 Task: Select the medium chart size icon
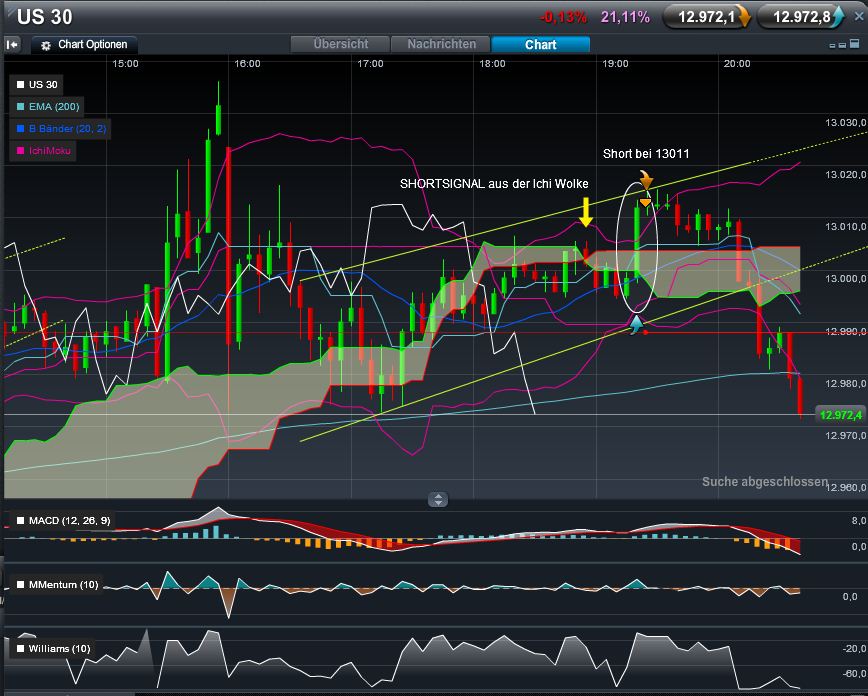[x=842, y=45]
